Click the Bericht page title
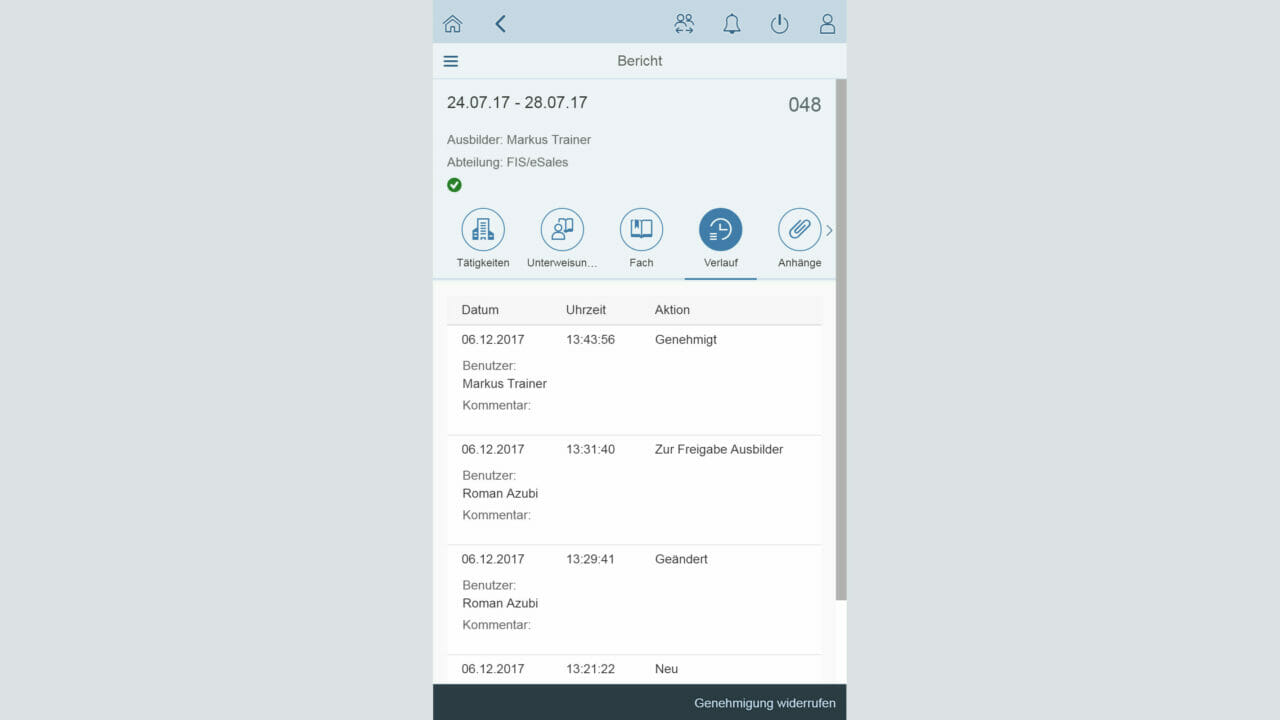1280x720 pixels. [x=640, y=61]
